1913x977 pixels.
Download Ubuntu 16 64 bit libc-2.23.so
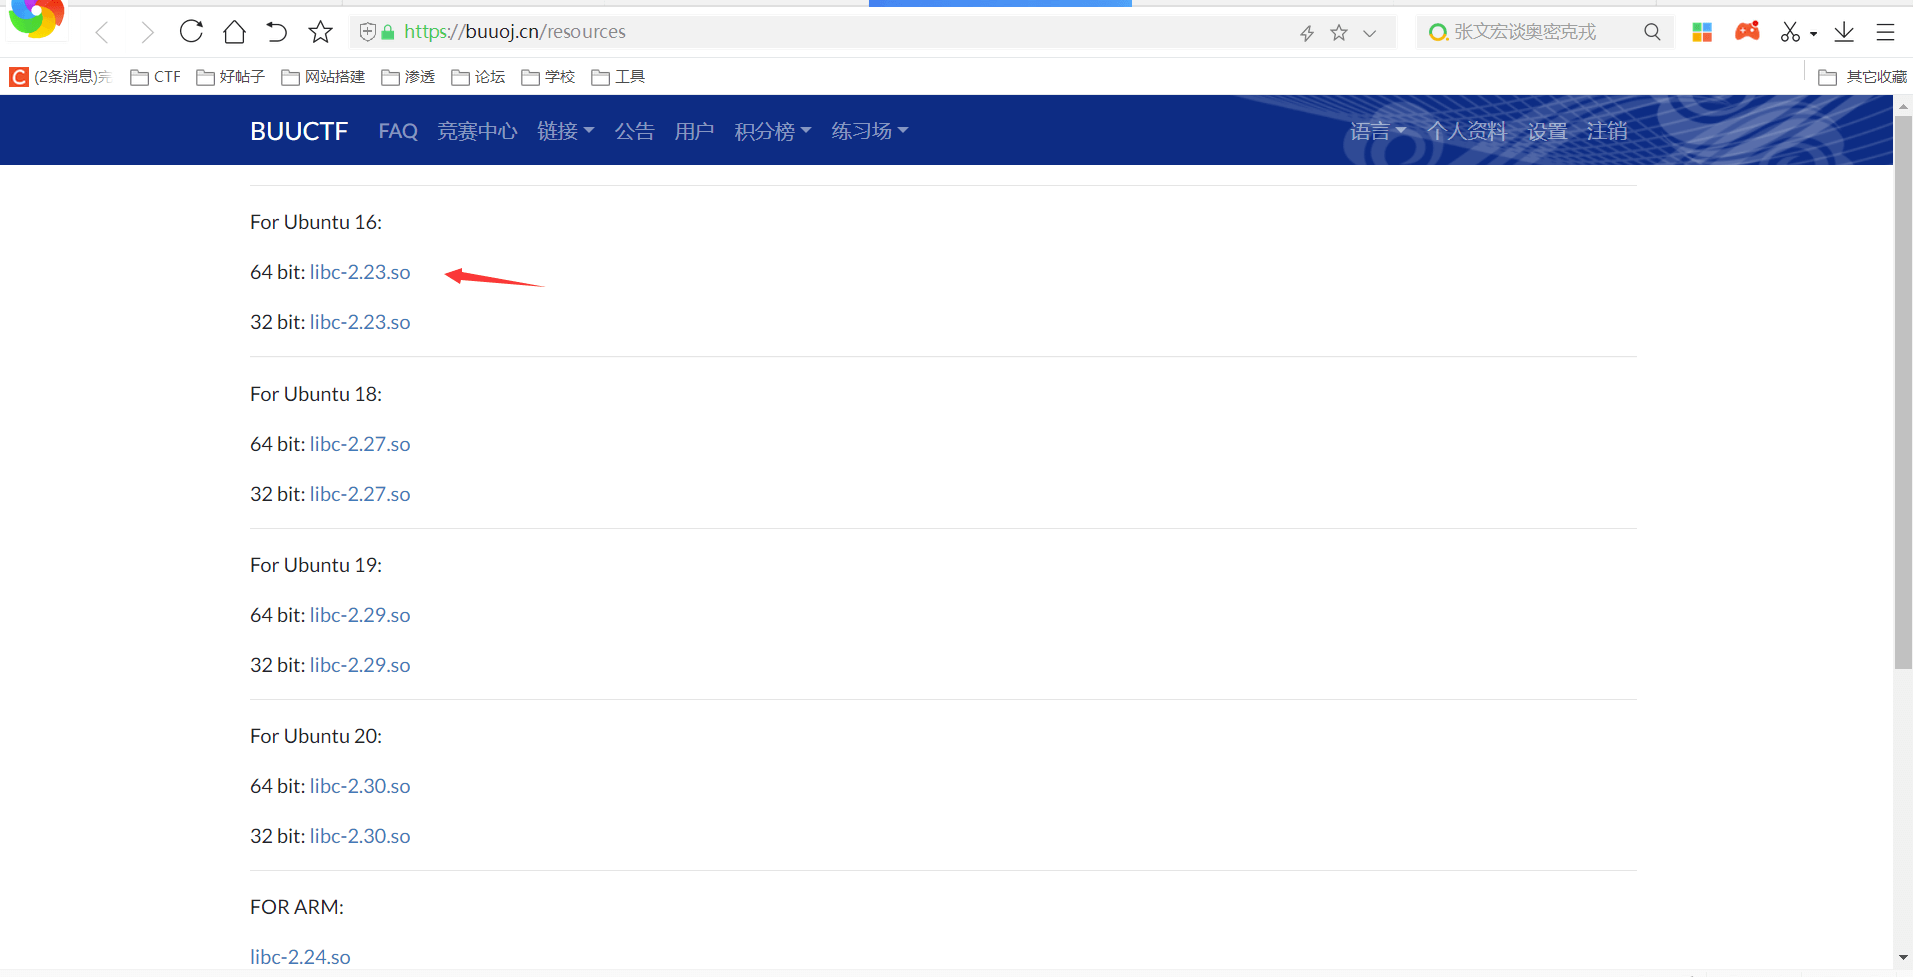click(x=360, y=272)
